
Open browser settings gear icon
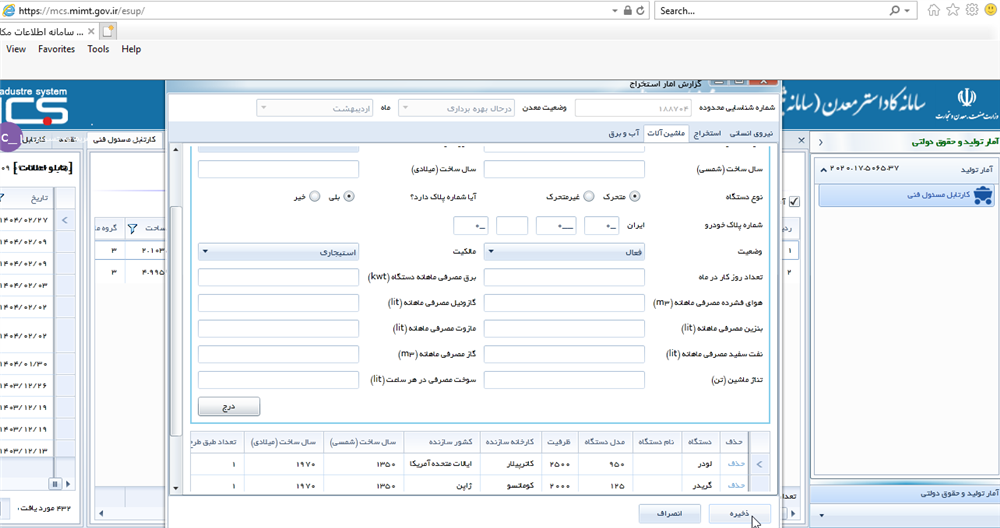pos(971,10)
